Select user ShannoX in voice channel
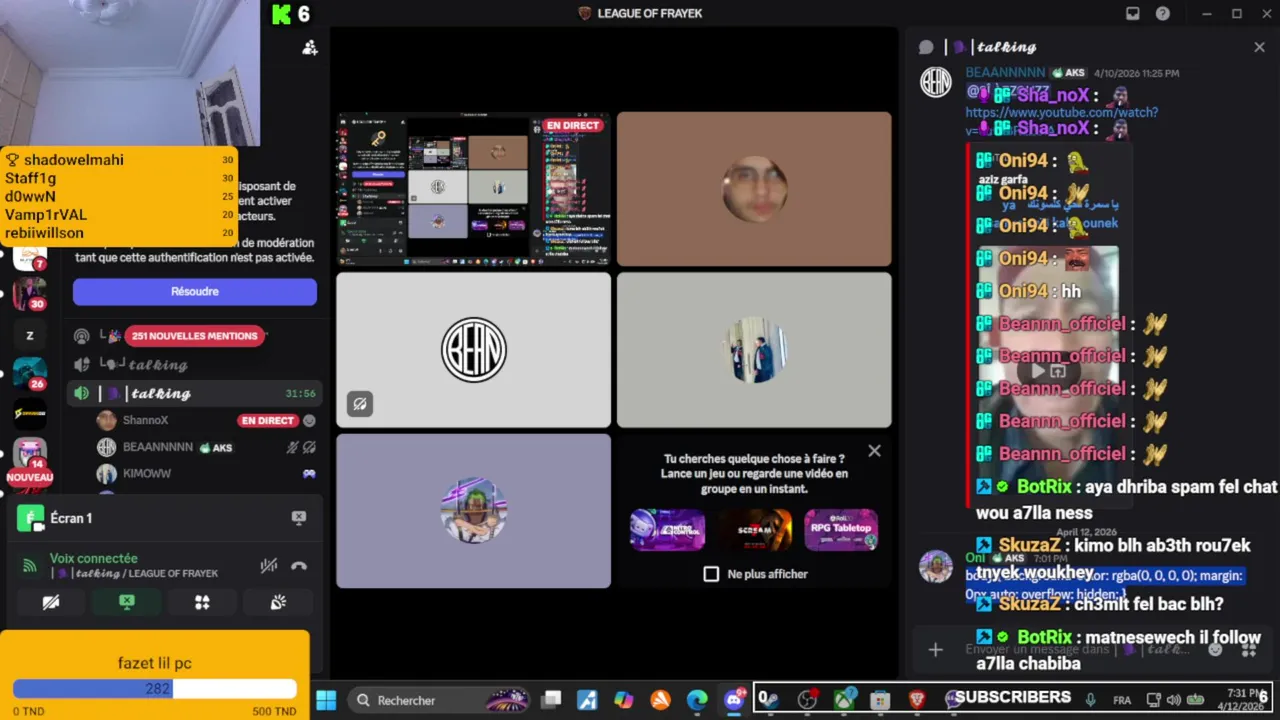Image resolution: width=1280 pixels, height=720 pixels. [x=145, y=420]
